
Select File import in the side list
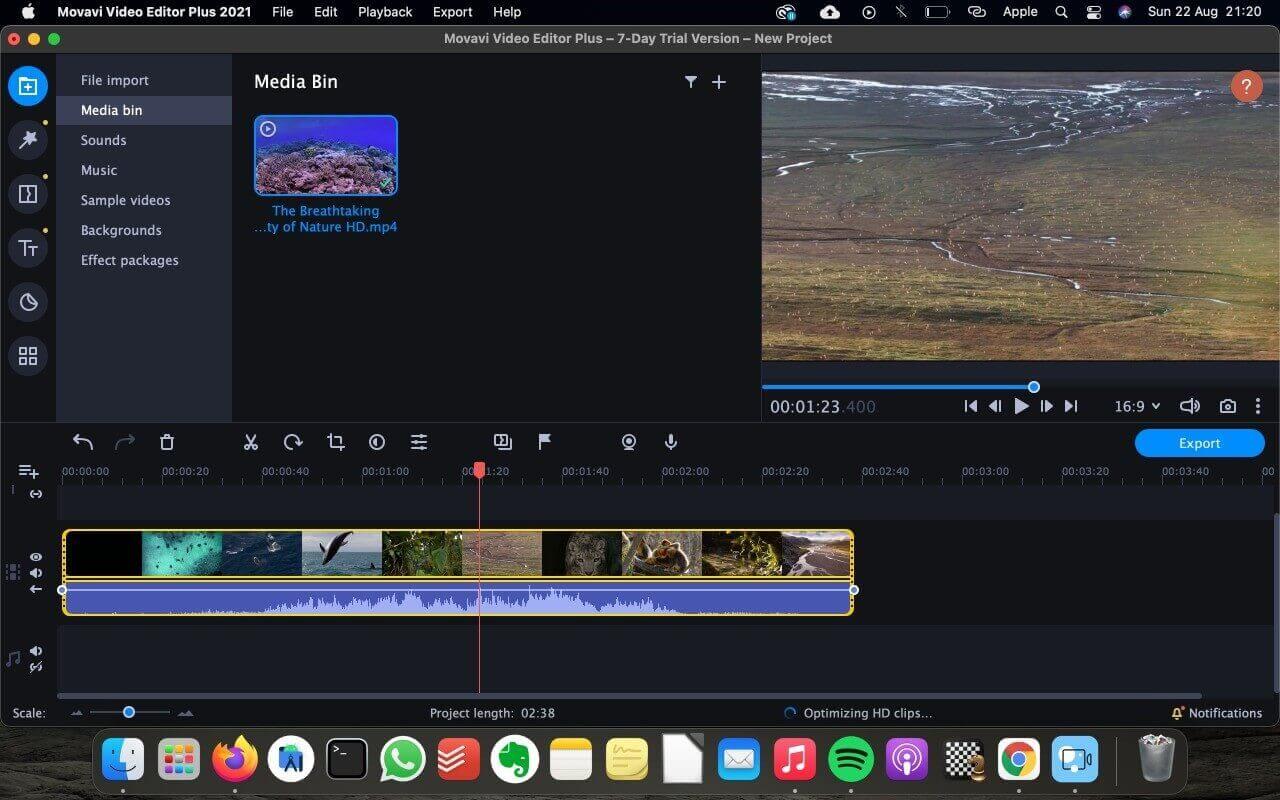click(144, 80)
